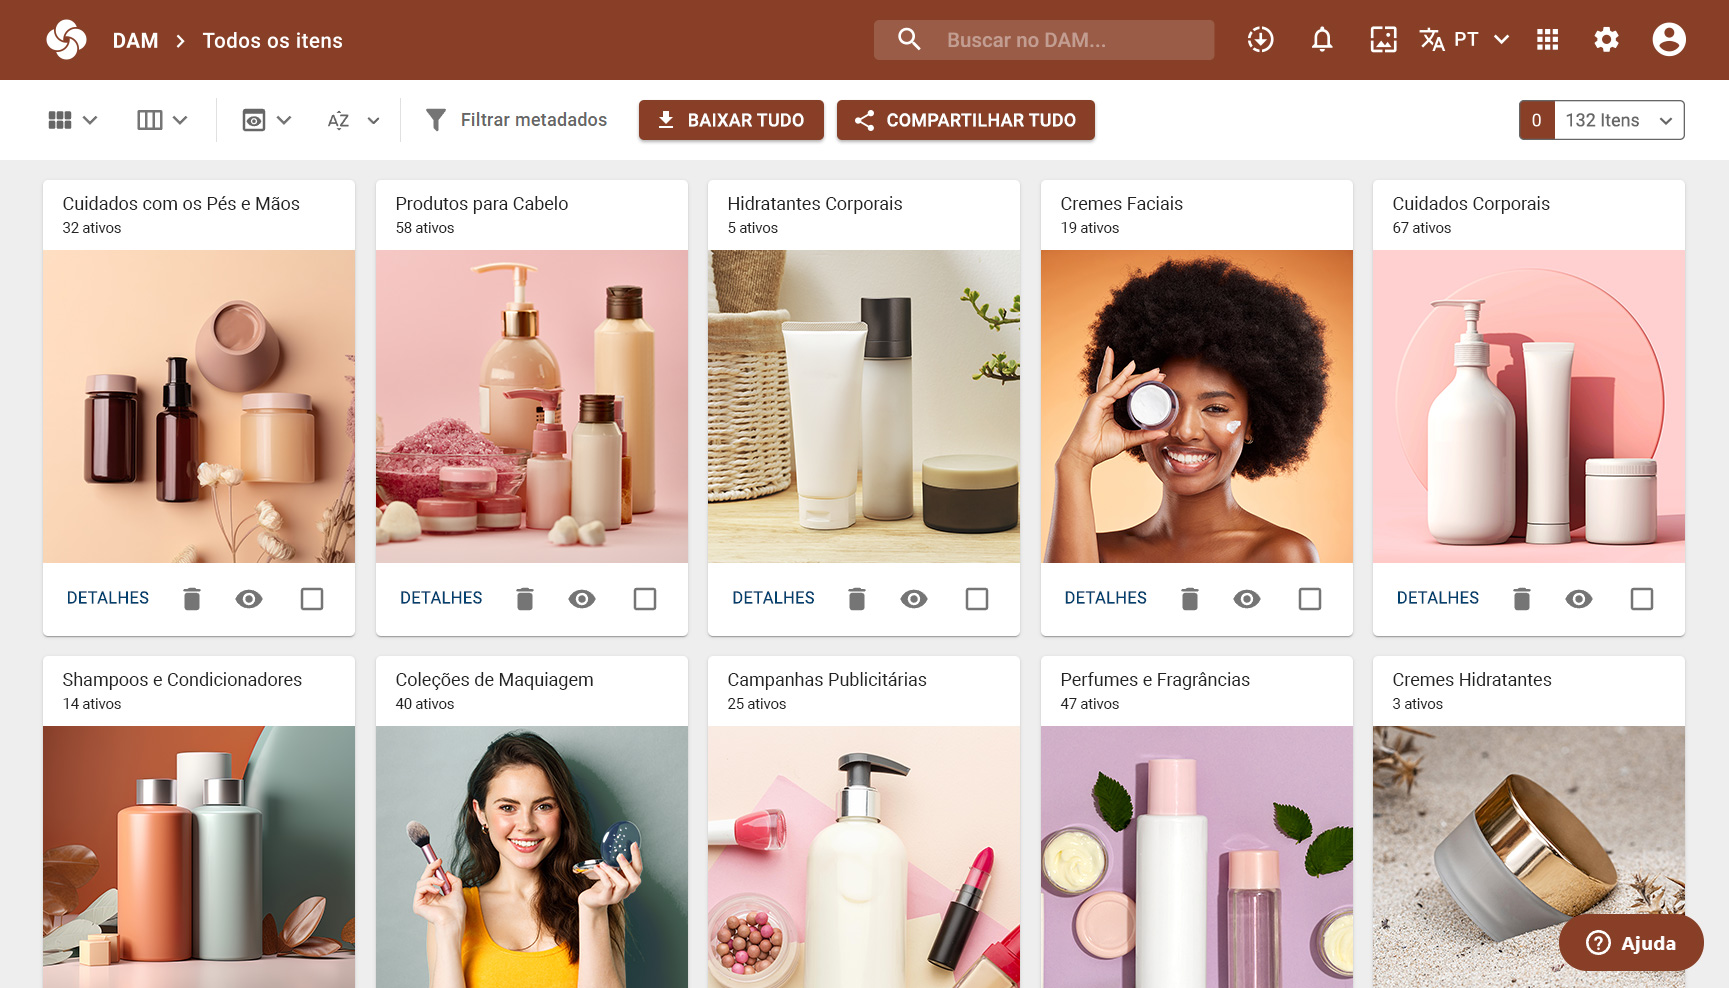Delete the Cuidados Corporais folder
This screenshot has height=988, width=1729.
[x=1522, y=599]
